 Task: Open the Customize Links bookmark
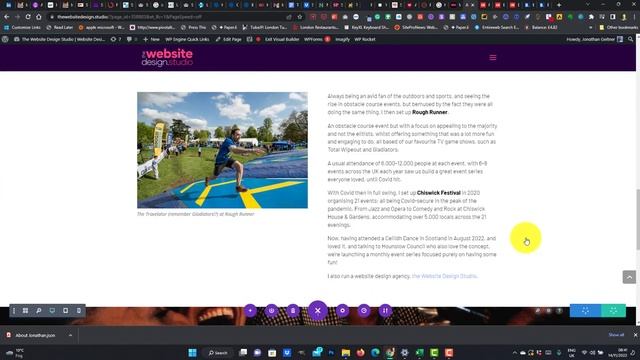[x=22, y=27]
